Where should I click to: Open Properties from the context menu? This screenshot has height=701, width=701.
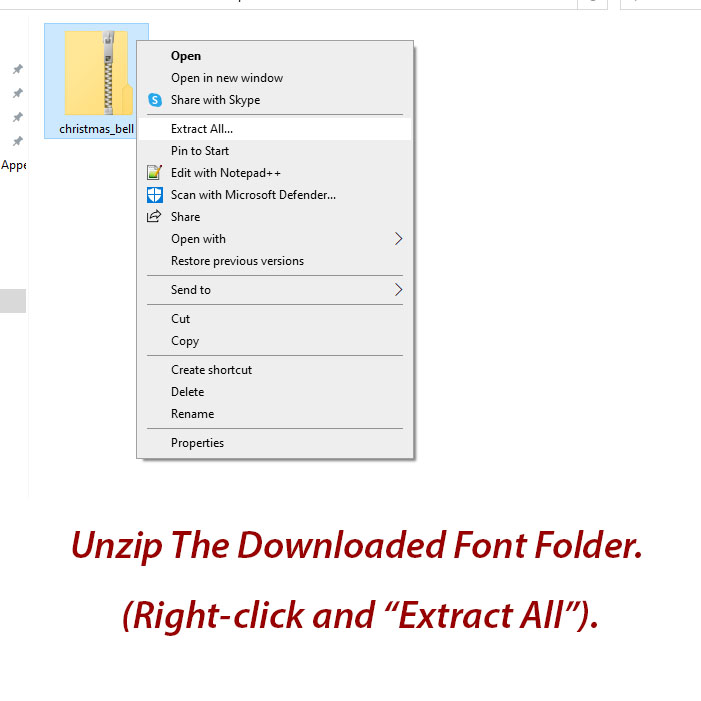275,443
